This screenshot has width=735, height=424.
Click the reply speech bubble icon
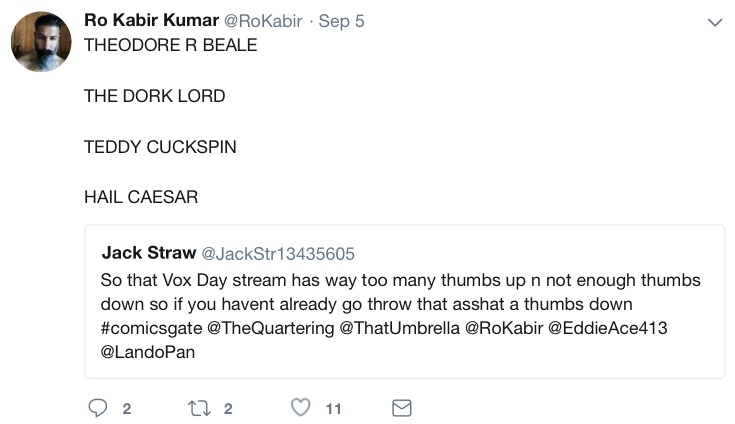pyautogui.click(x=98, y=408)
